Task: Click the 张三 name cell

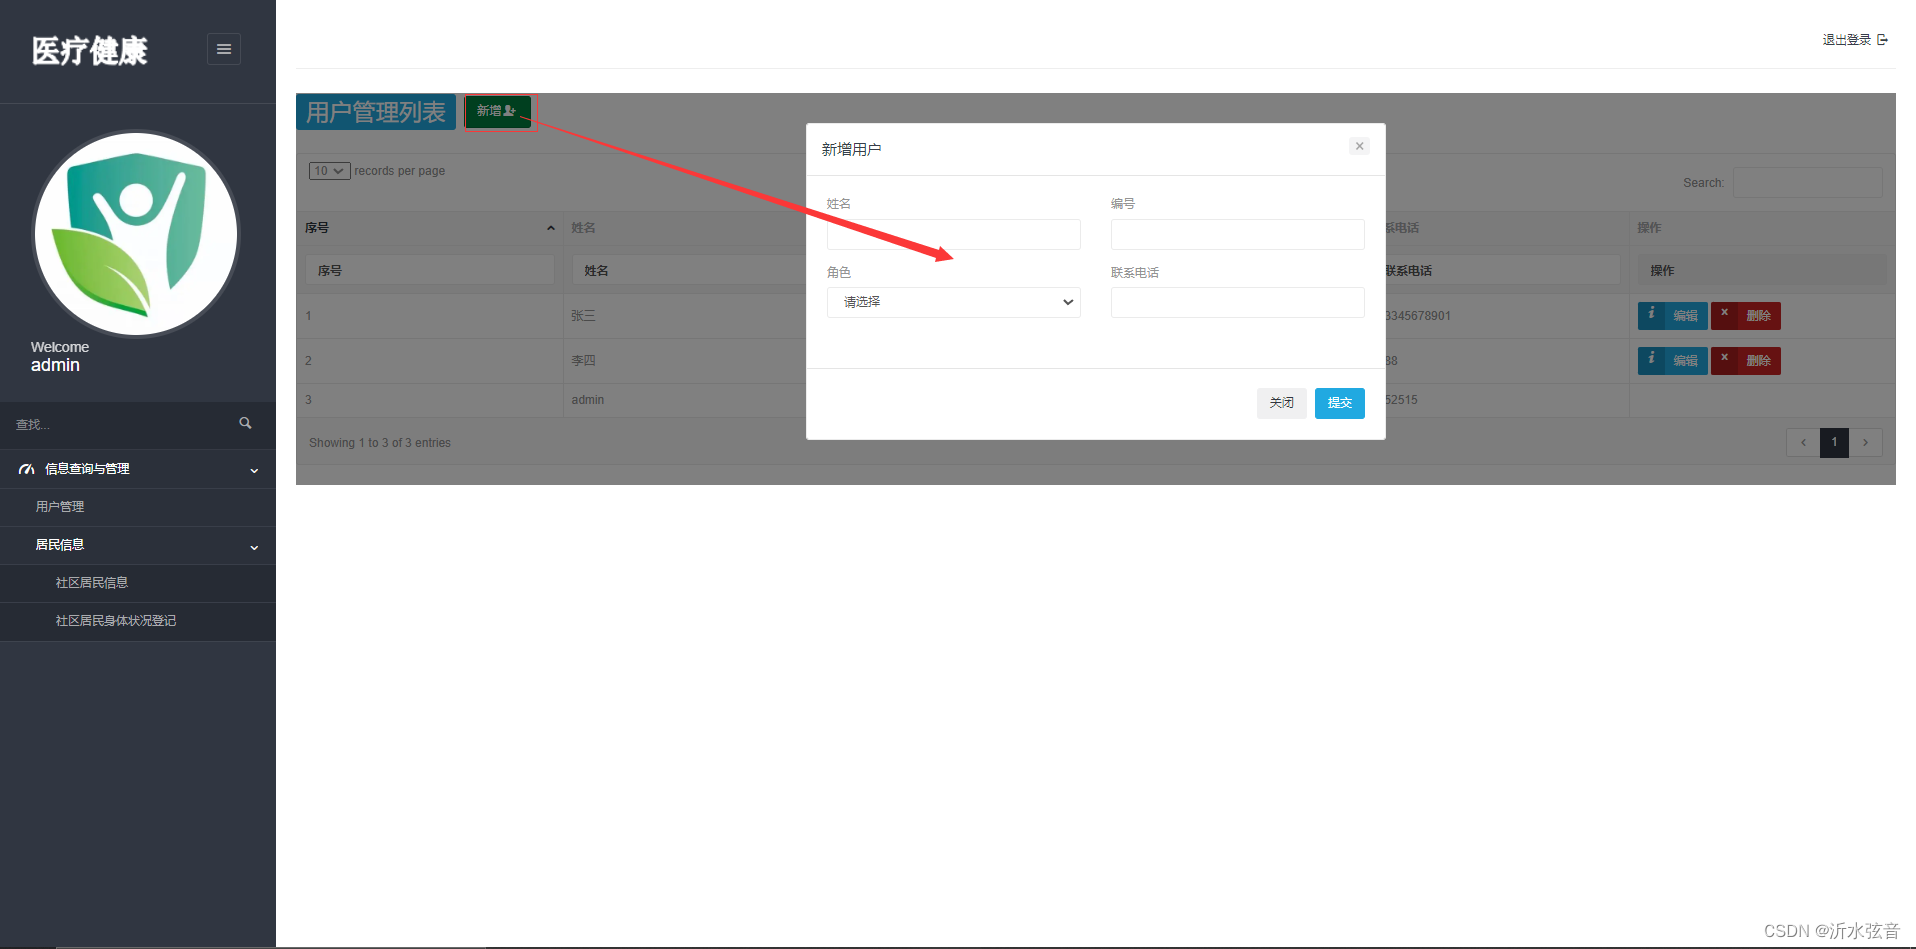Action: tap(583, 316)
